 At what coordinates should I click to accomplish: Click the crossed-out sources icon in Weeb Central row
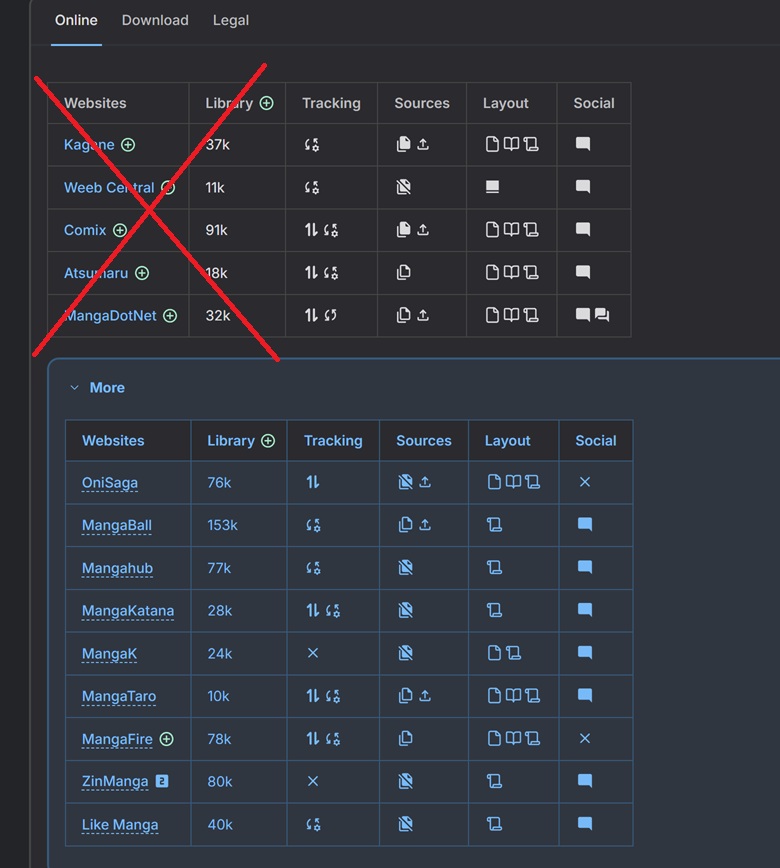(404, 187)
